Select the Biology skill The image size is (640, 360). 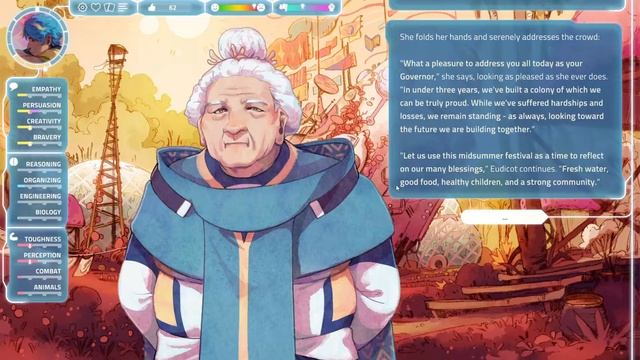(40, 215)
